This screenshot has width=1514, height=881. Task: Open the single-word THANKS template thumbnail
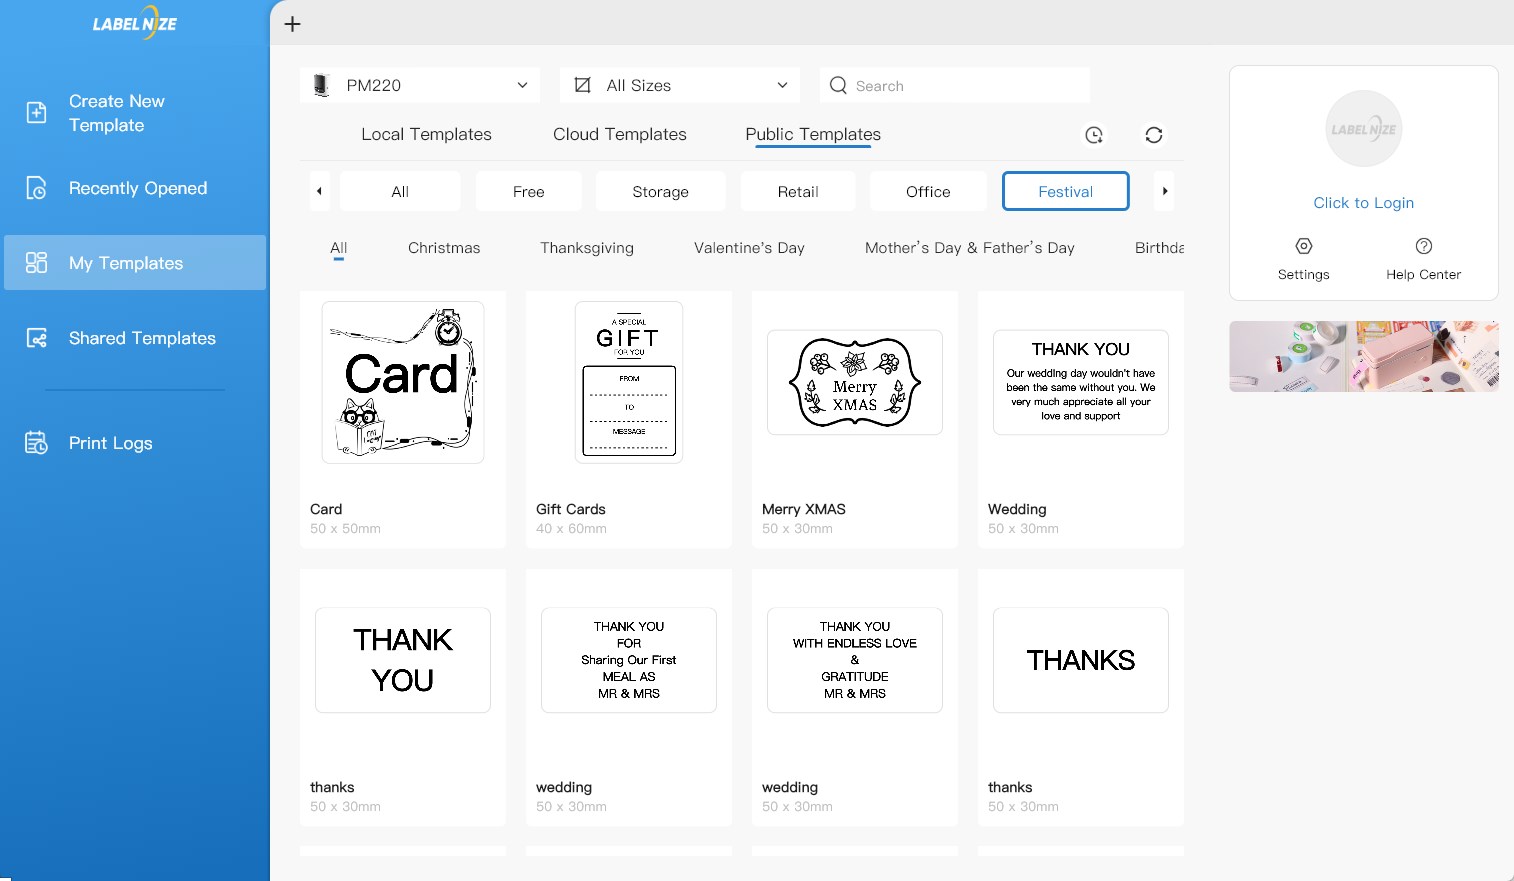point(1081,660)
